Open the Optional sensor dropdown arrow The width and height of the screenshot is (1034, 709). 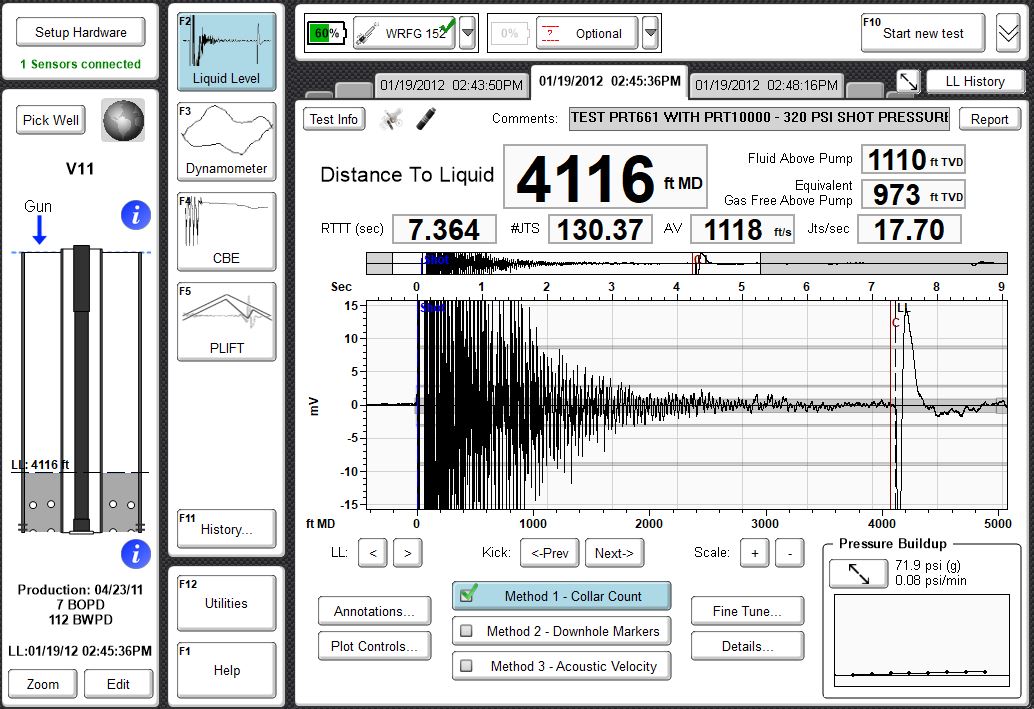point(651,33)
